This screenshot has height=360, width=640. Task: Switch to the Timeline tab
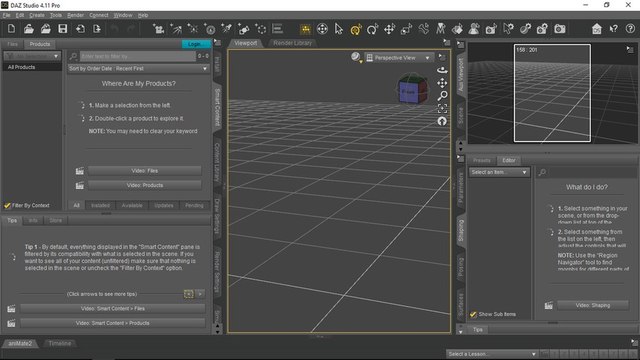point(60,343)
